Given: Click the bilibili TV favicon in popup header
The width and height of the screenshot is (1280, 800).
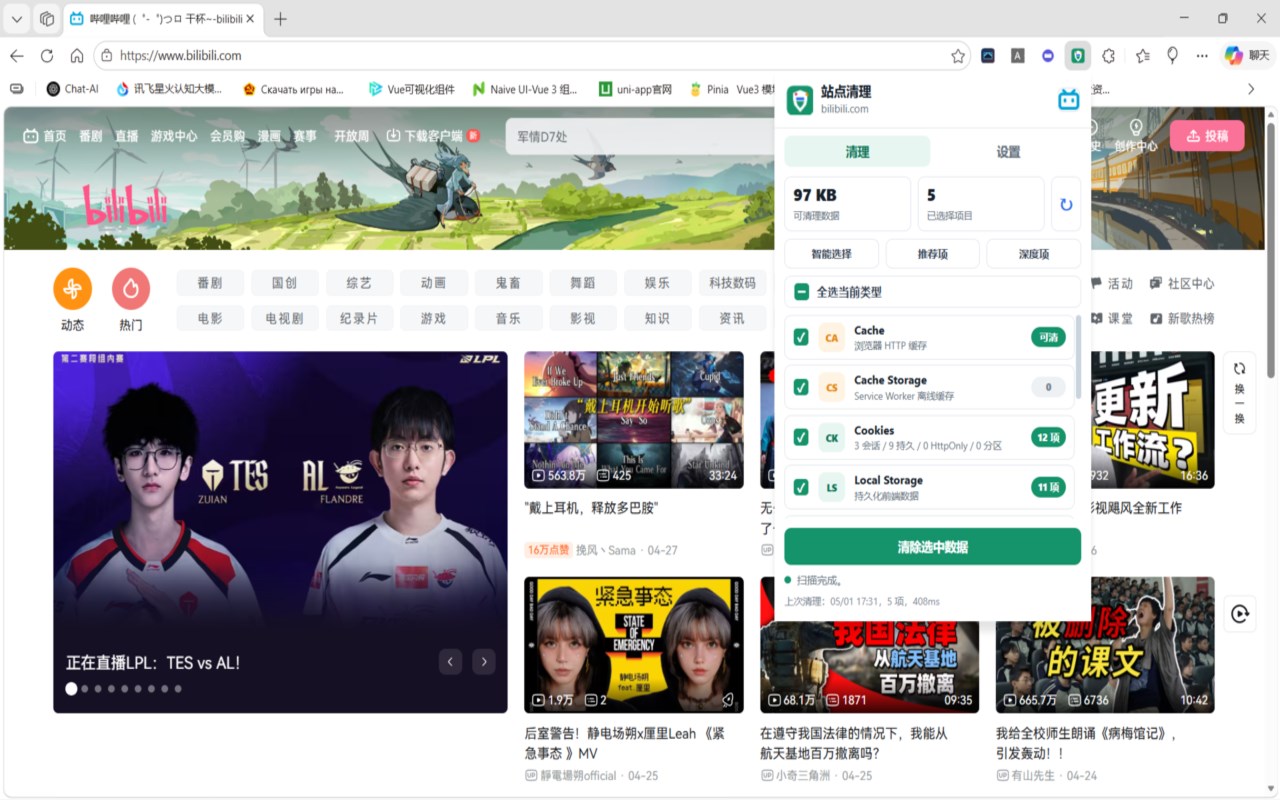Looking at the screenshot, I should tap(1069, 99).
